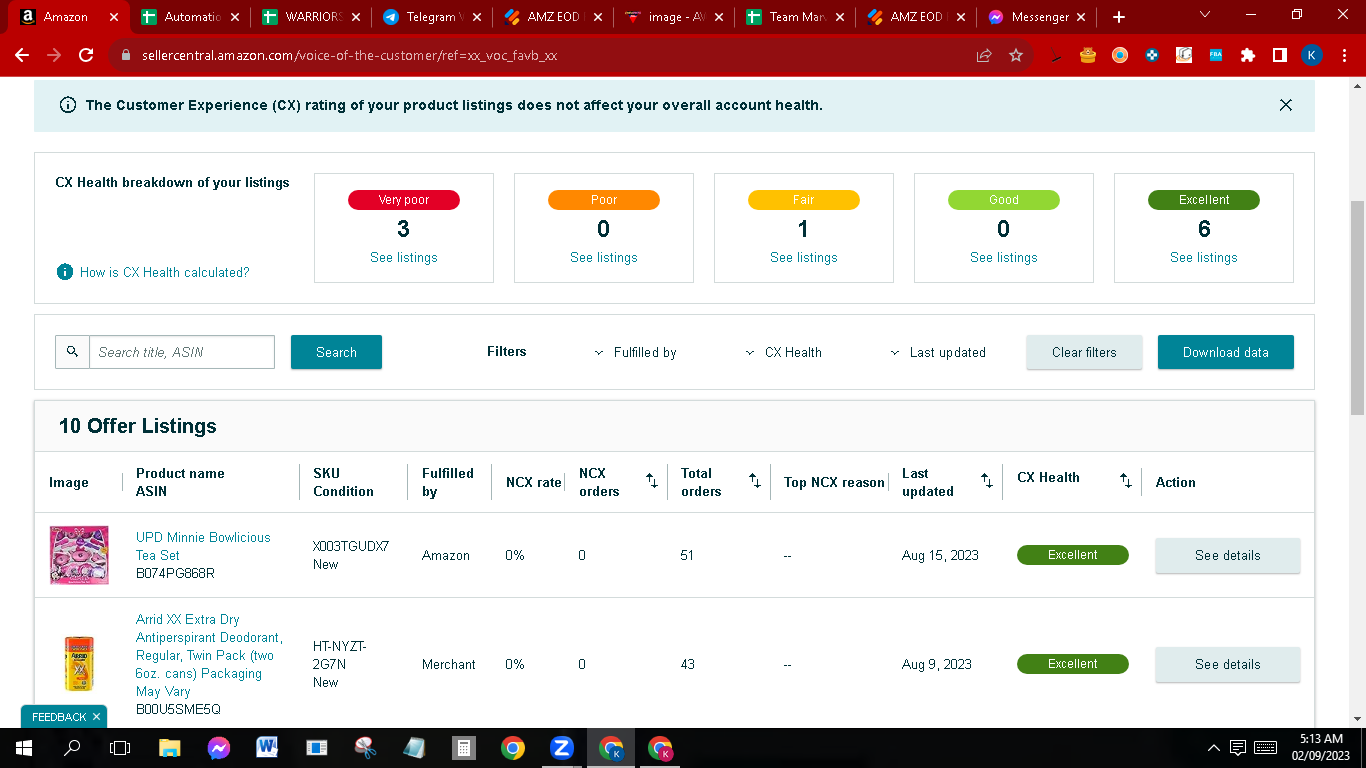View site information via the lock icon

[x=125, y=56]
